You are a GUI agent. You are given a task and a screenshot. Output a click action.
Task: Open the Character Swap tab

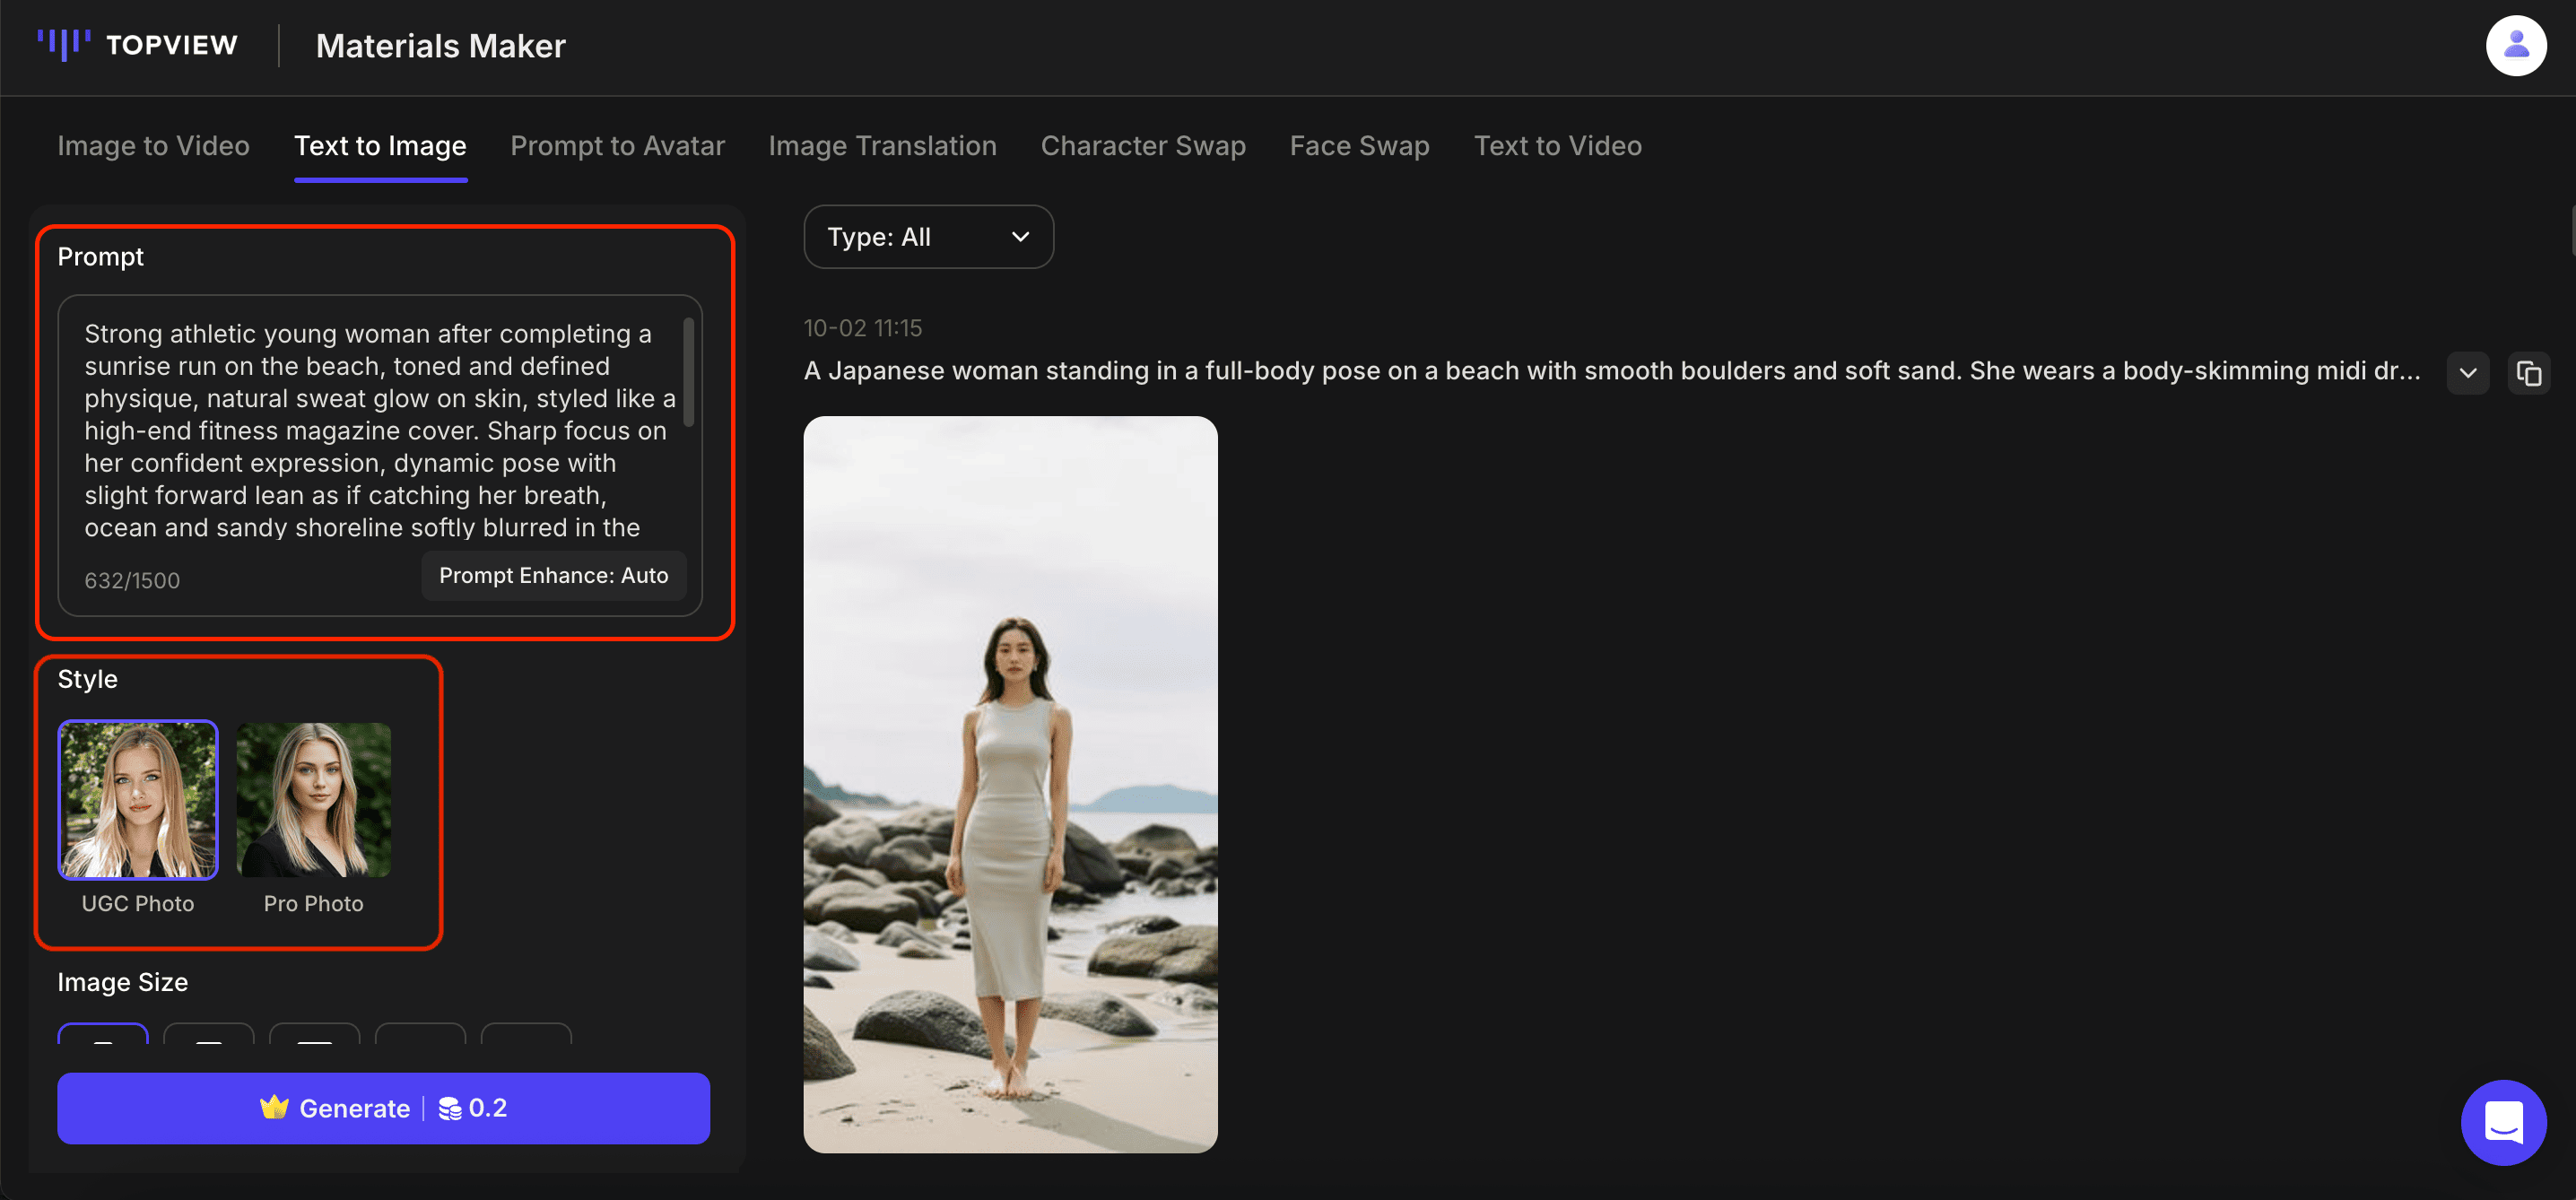coord(1143,146)
